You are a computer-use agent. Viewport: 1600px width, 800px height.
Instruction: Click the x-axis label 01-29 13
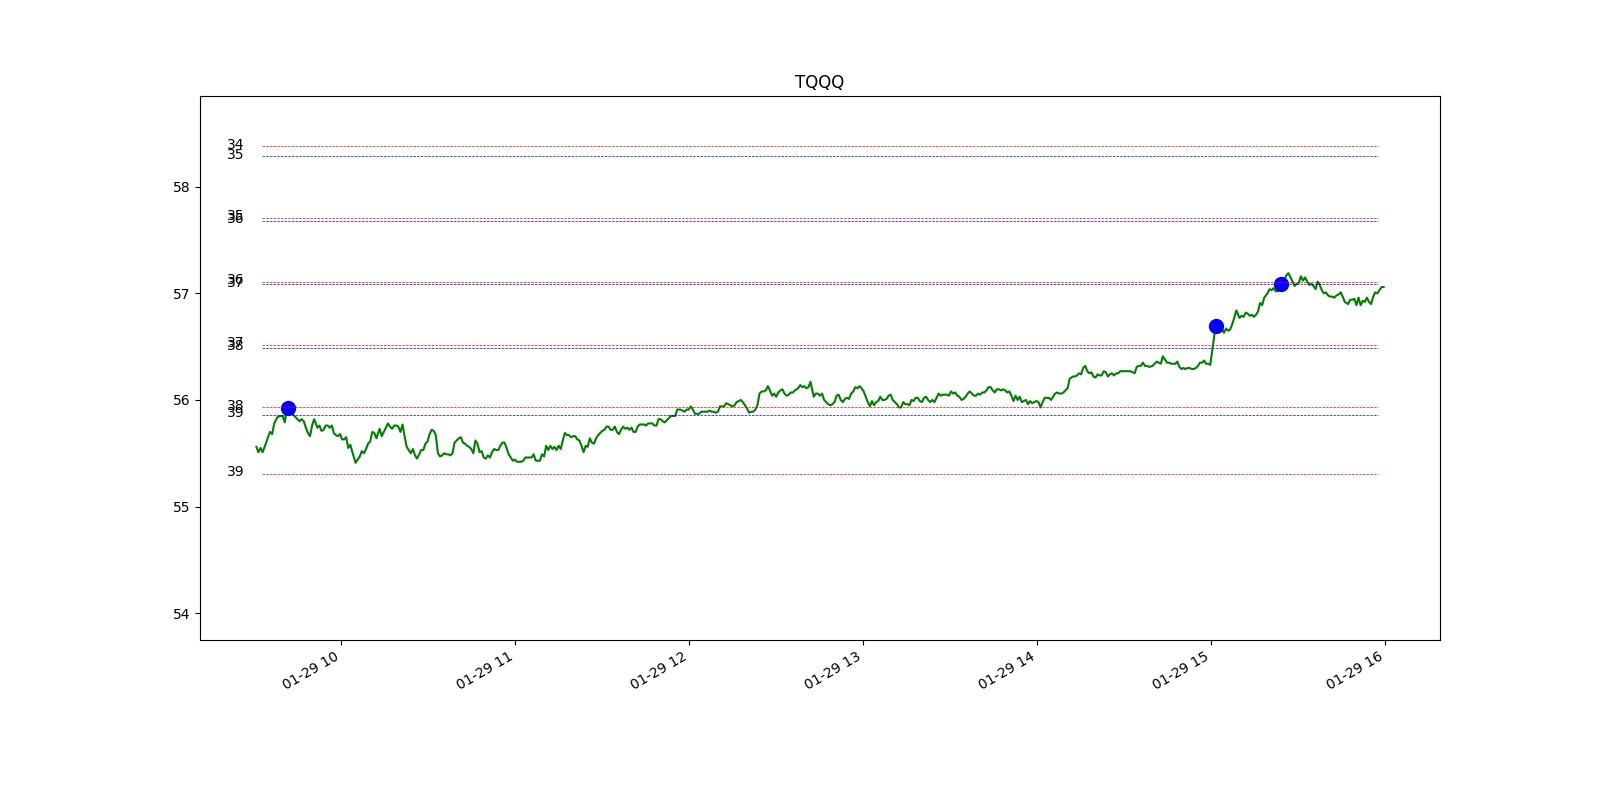(x=833, y=670)
